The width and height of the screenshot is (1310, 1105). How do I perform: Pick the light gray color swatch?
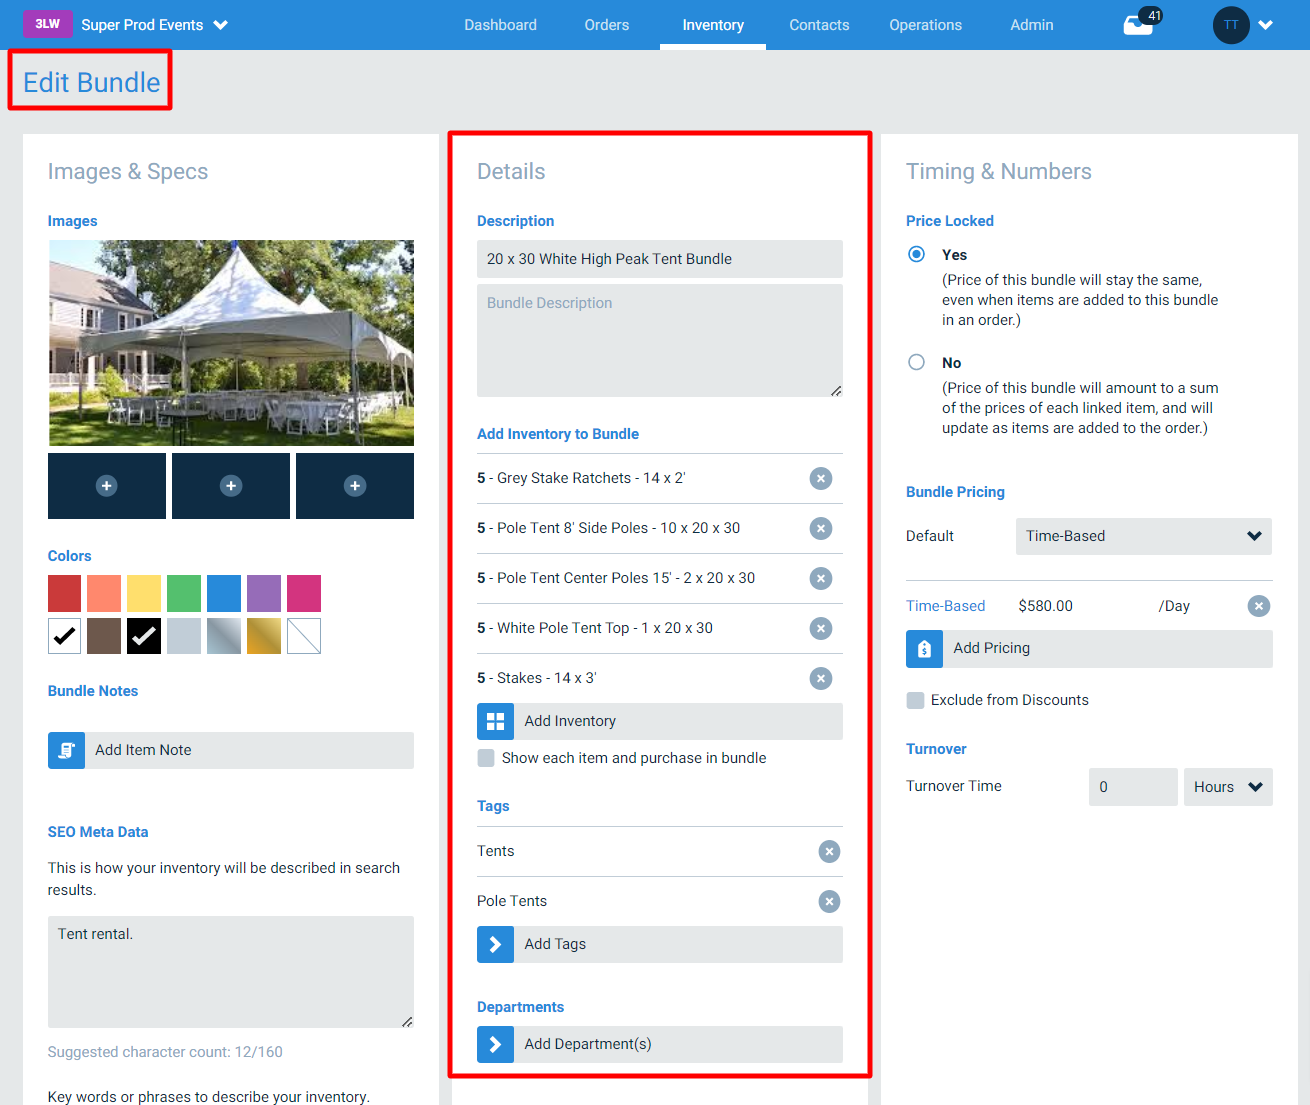(184, 636)
